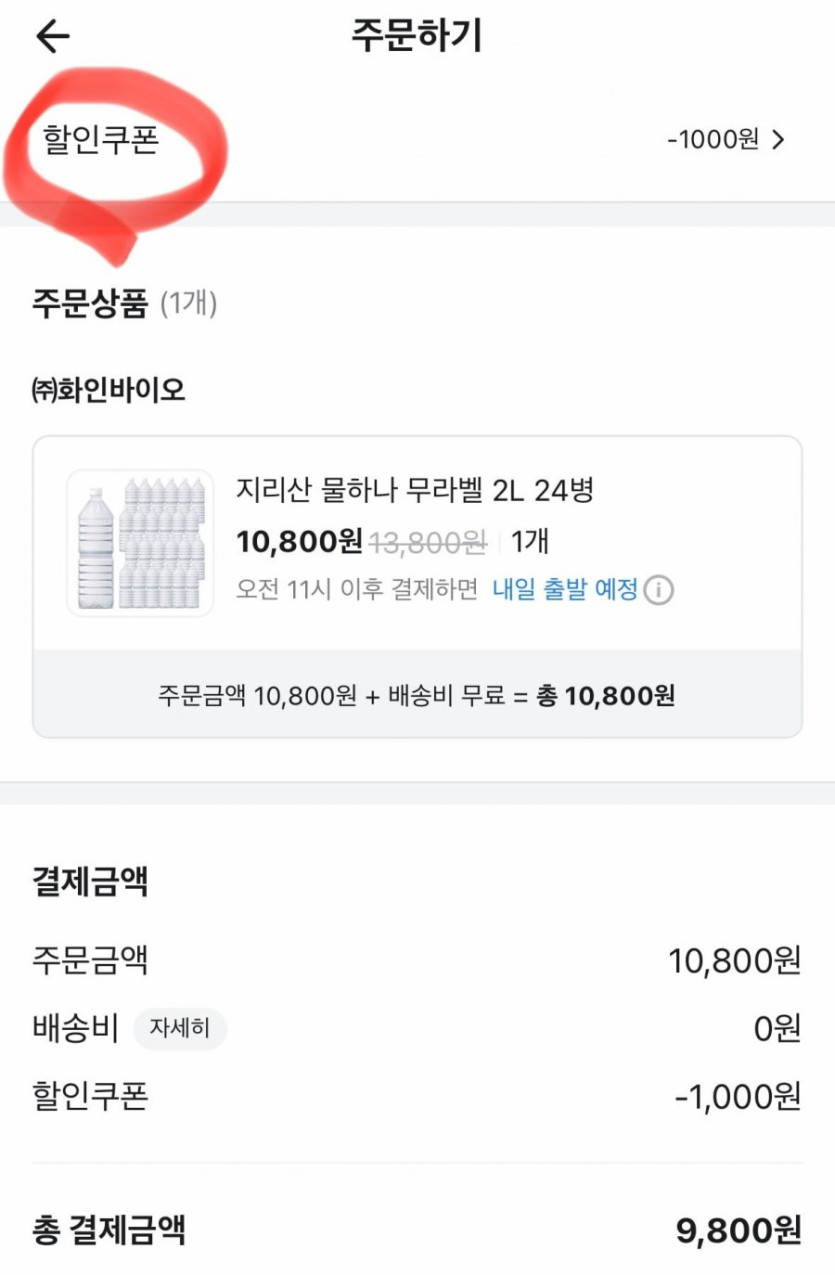Image resolution: width=835 pixels, height=1275 pixels.
Task: Go back using the top-left arrow
Action: (x=52, y=37)
